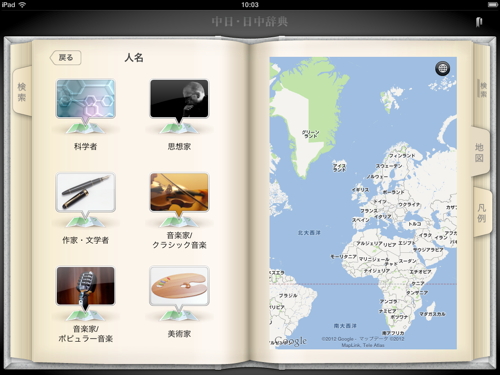Click 南大西洋 label on the map
The width and height of the screenshot is (500, 375).
point(345,326)
